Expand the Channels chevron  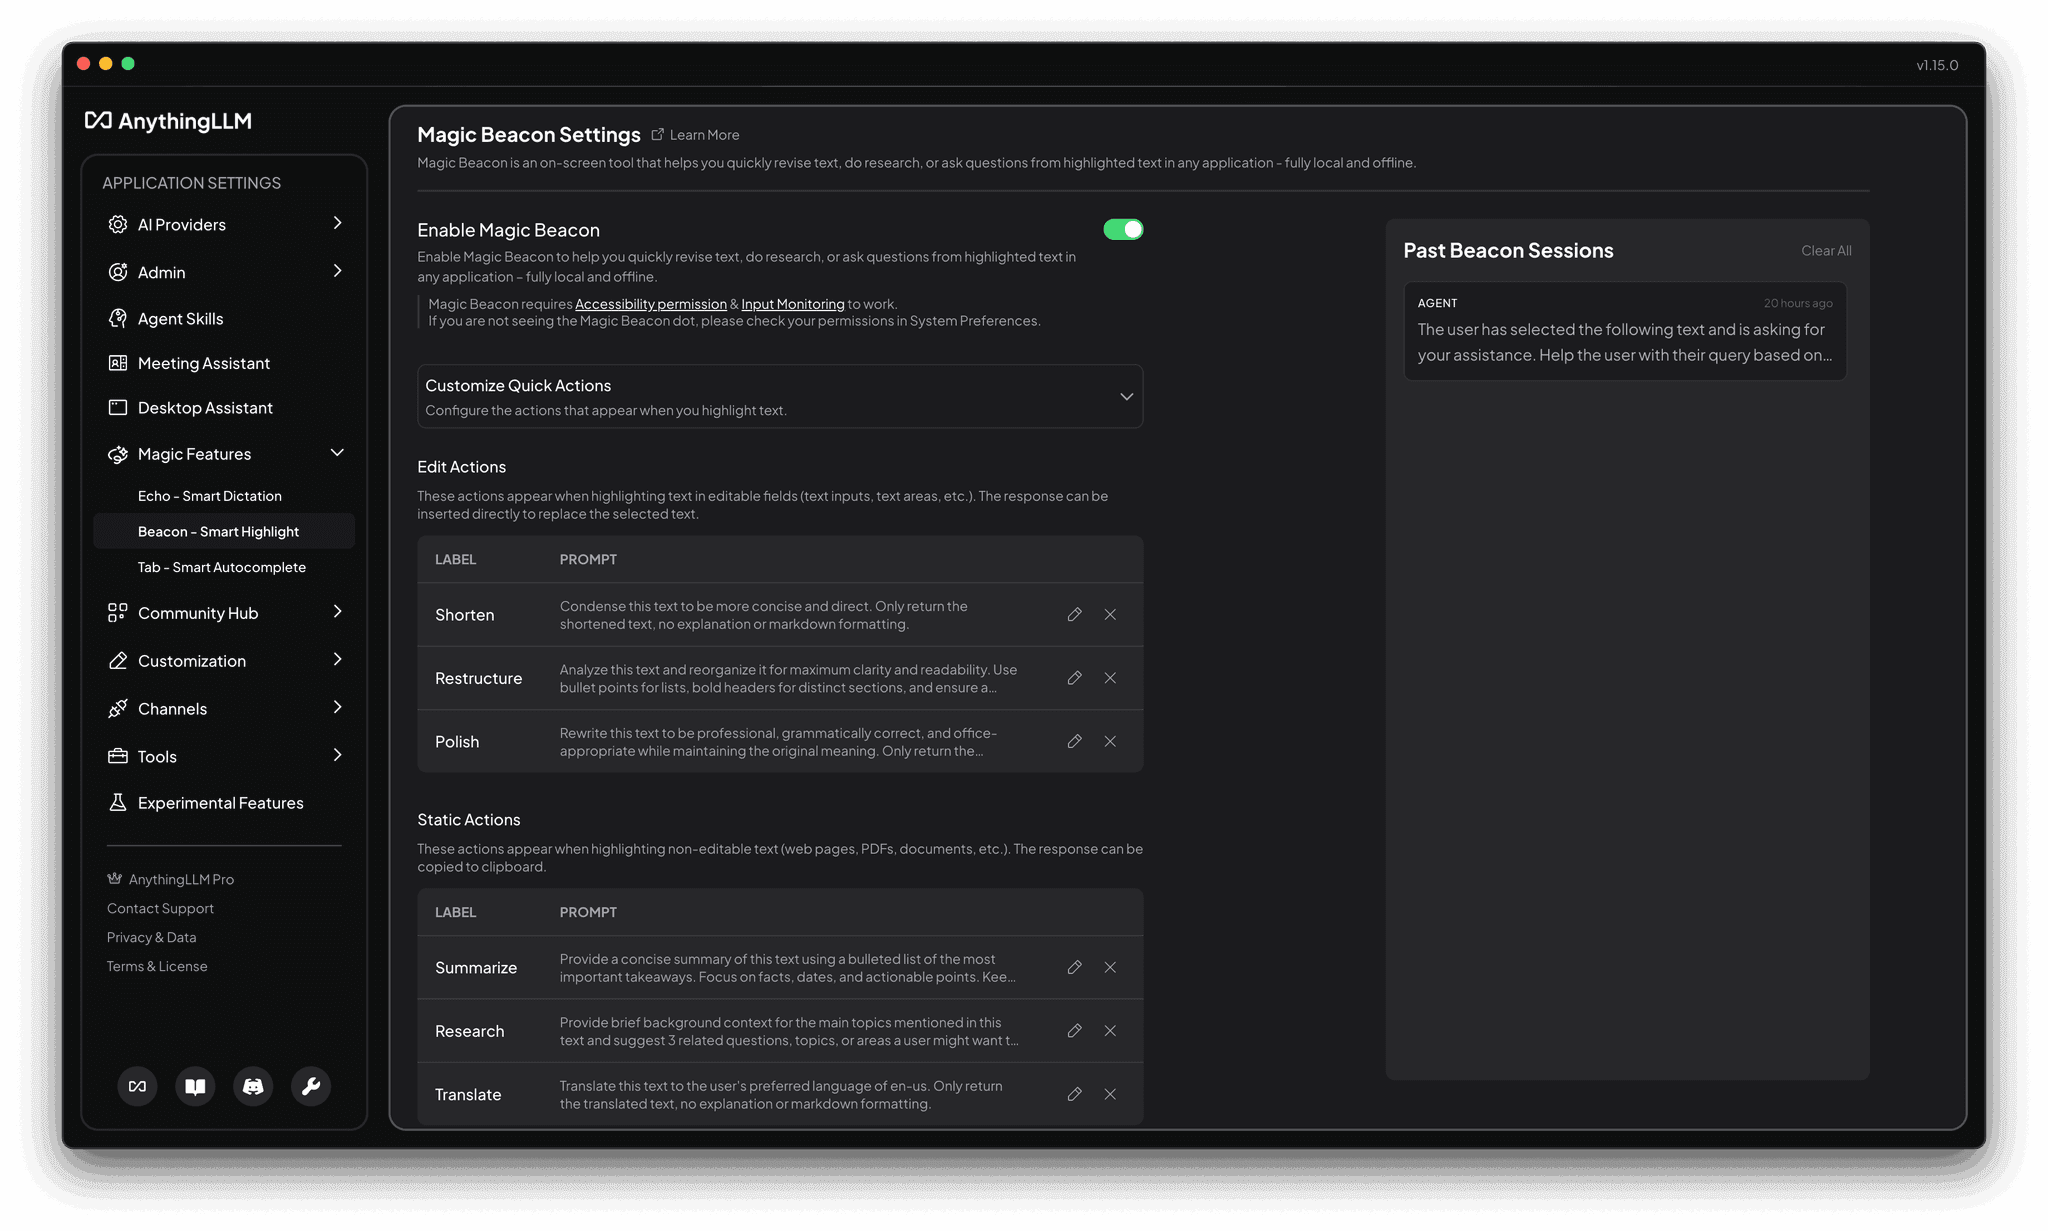337,707
